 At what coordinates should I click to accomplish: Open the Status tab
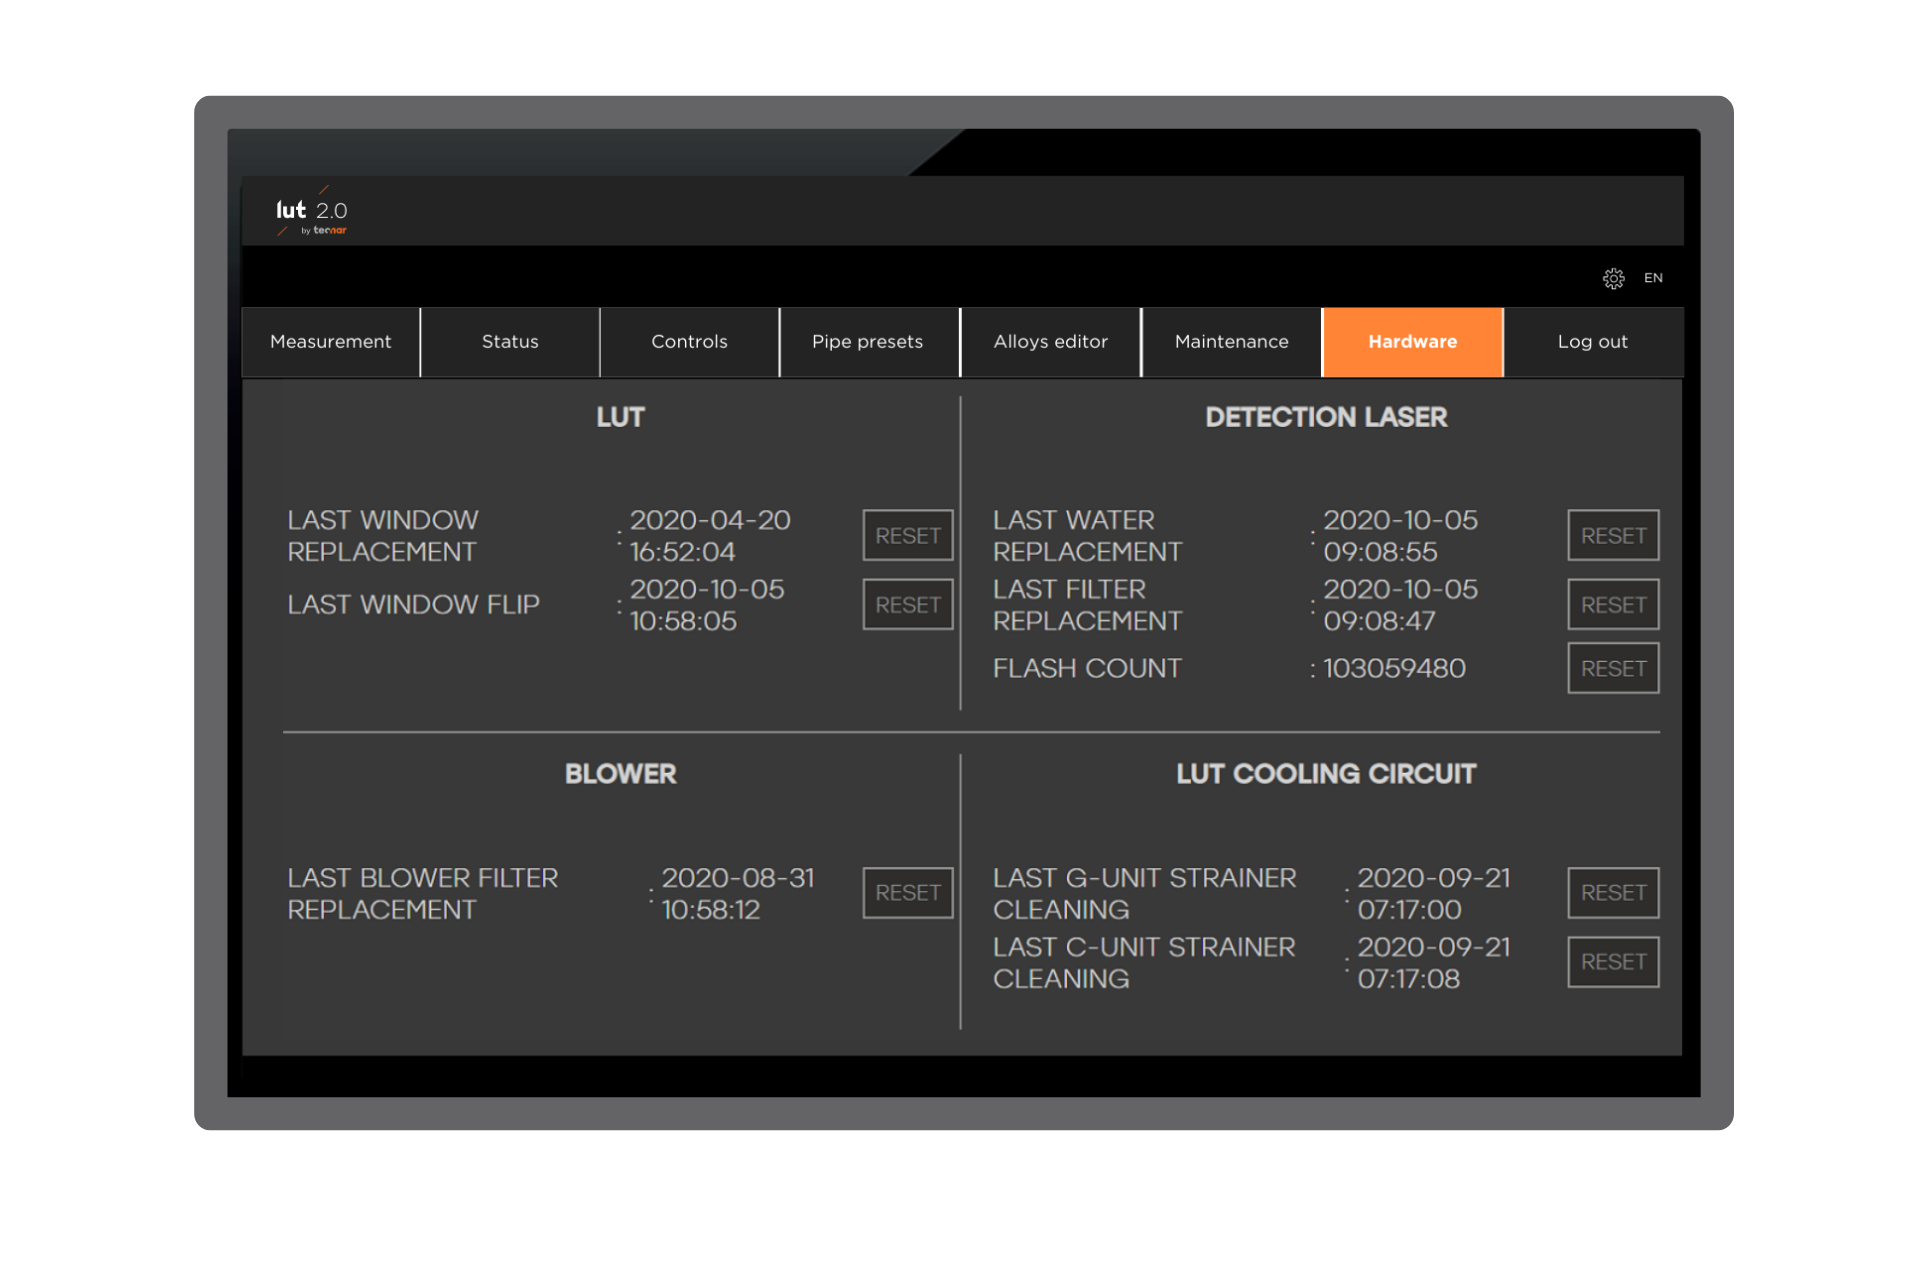pyautogui.click(x=510, y=342)
